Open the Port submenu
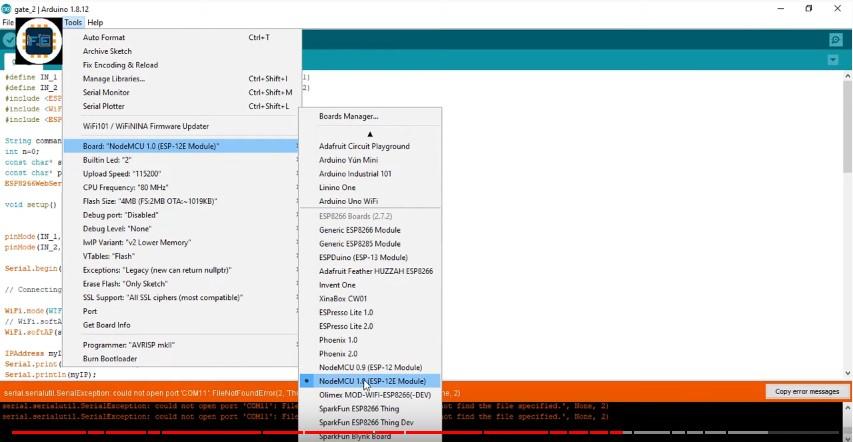Viewport: 853px width, 442px height. tap(182, 311)
